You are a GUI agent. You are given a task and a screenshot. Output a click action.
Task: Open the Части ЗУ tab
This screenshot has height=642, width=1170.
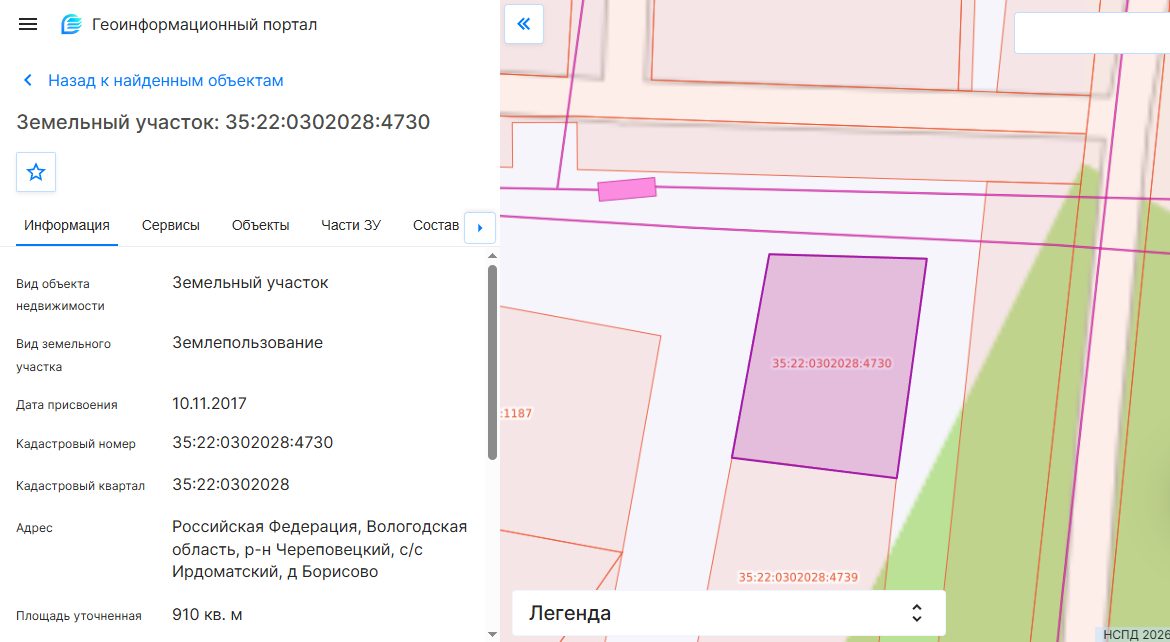point(351,225)
